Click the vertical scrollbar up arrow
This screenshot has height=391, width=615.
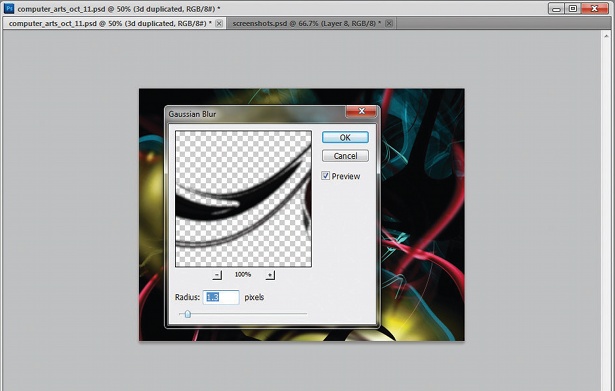pyautogui.click(x=606, y=36)
